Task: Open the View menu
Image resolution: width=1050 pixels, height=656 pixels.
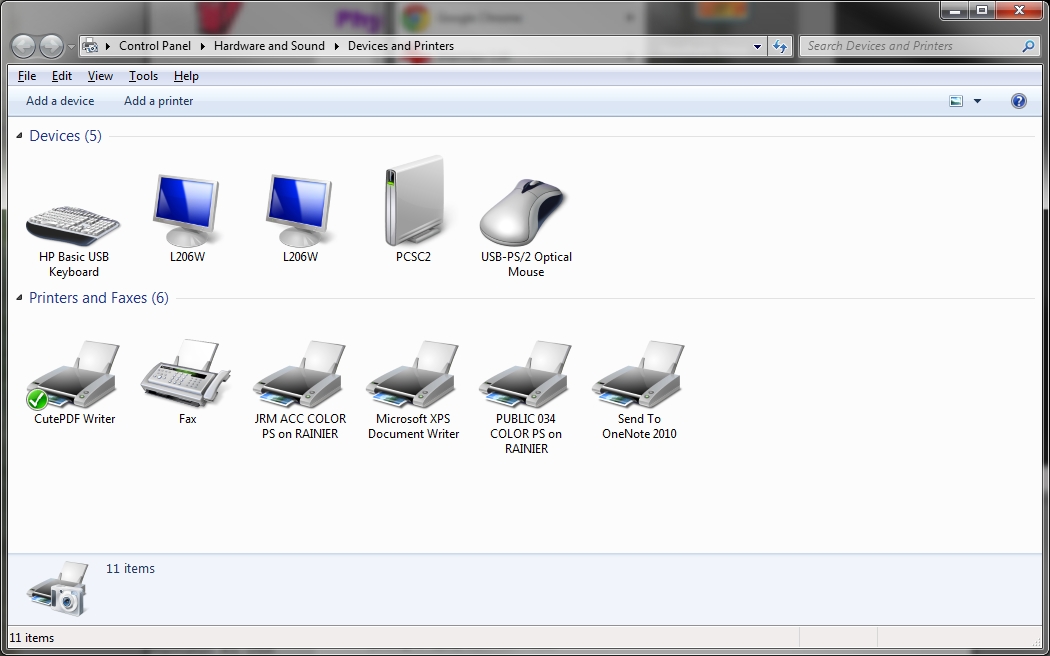Action: click(x=100, y=76)
